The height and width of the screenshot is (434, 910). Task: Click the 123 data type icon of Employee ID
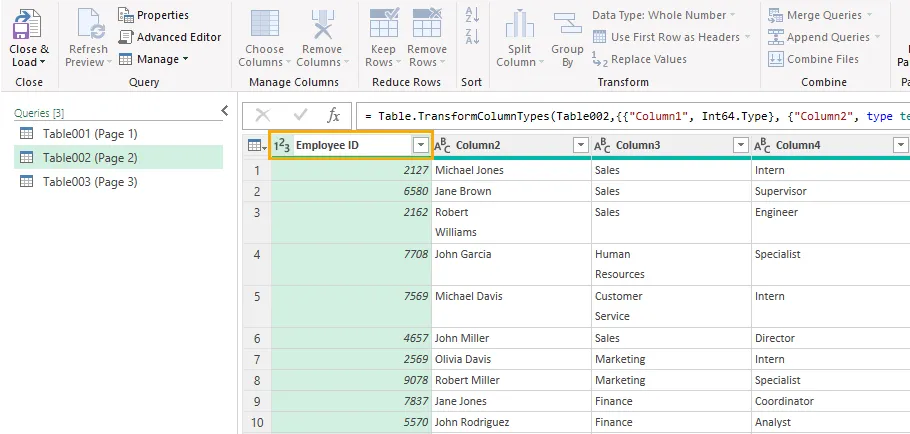pyautogui.click(x=282, y=146)
